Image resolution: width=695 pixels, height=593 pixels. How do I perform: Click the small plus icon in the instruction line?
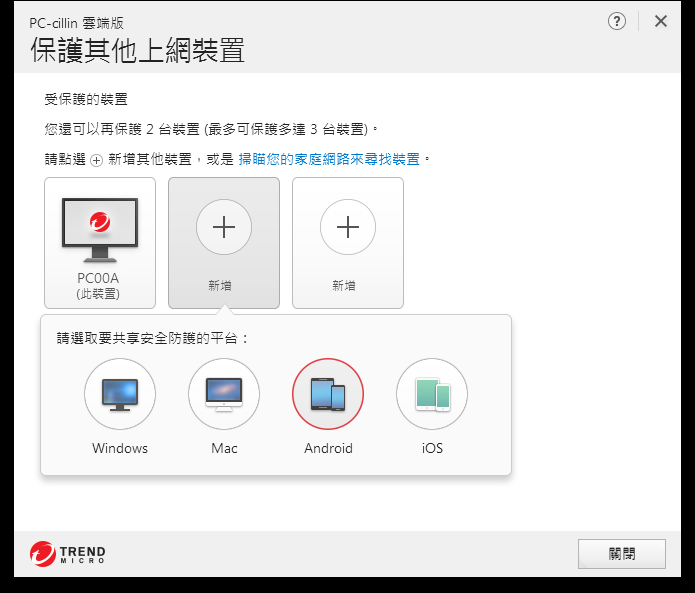coord(96,160)
